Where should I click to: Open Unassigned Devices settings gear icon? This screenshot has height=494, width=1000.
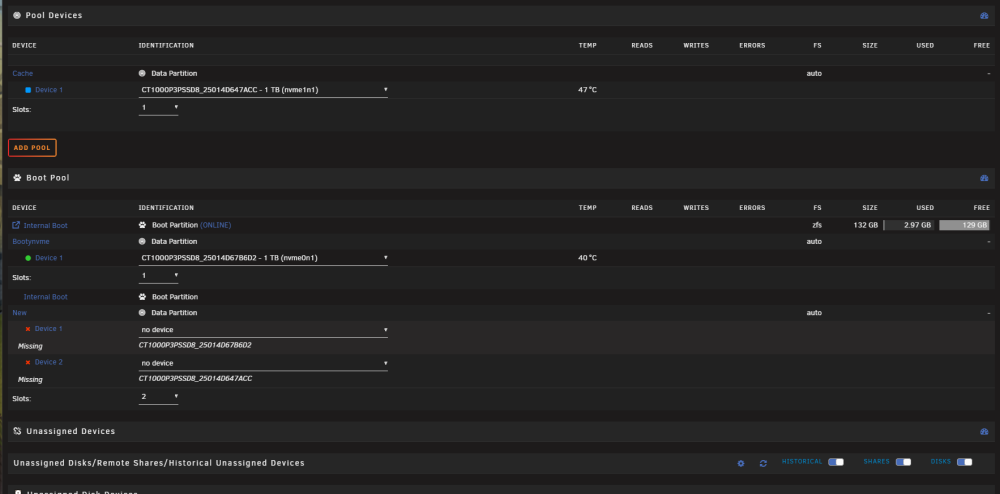[x=740, y=463]
